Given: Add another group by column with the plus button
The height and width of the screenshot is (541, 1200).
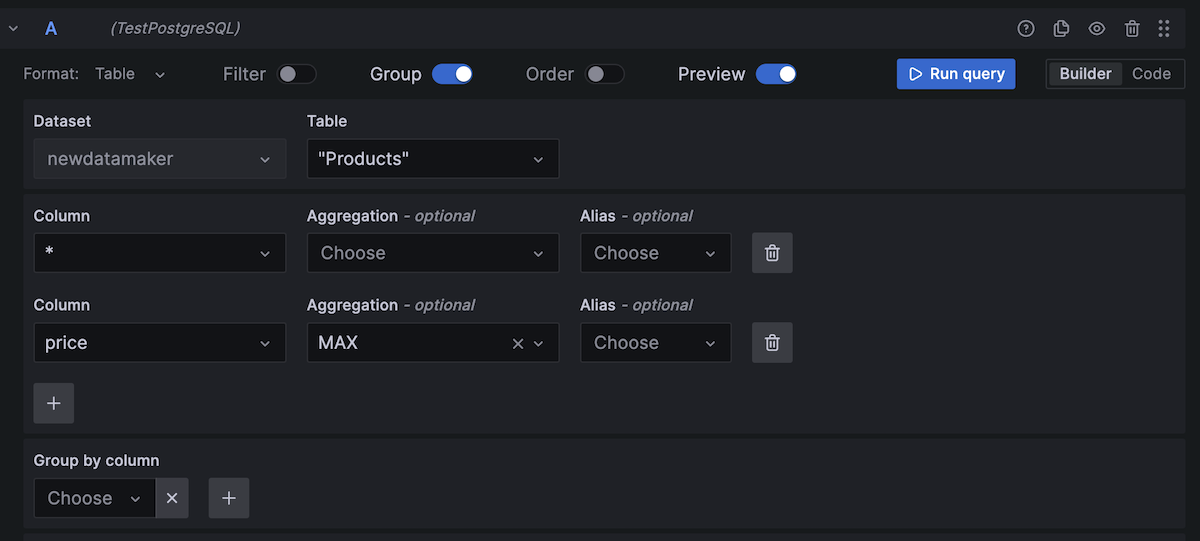Looking at the screenshot, I should click(229, 498).
